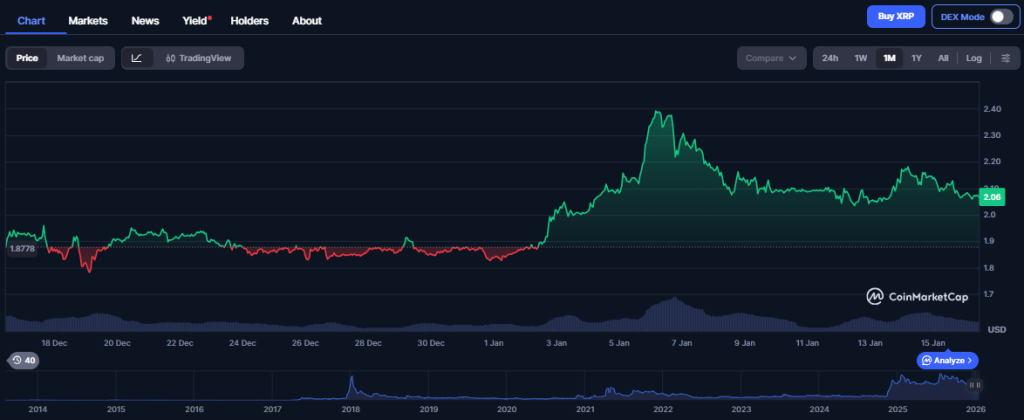Show the 24h price range

coord(830,58)
